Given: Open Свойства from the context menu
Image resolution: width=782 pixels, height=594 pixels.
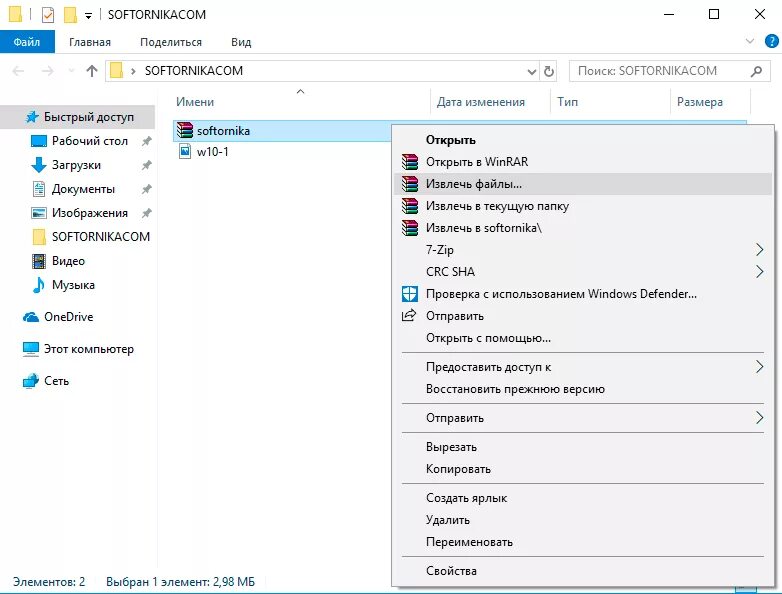Looking at the screenshot, I should 583,571.
